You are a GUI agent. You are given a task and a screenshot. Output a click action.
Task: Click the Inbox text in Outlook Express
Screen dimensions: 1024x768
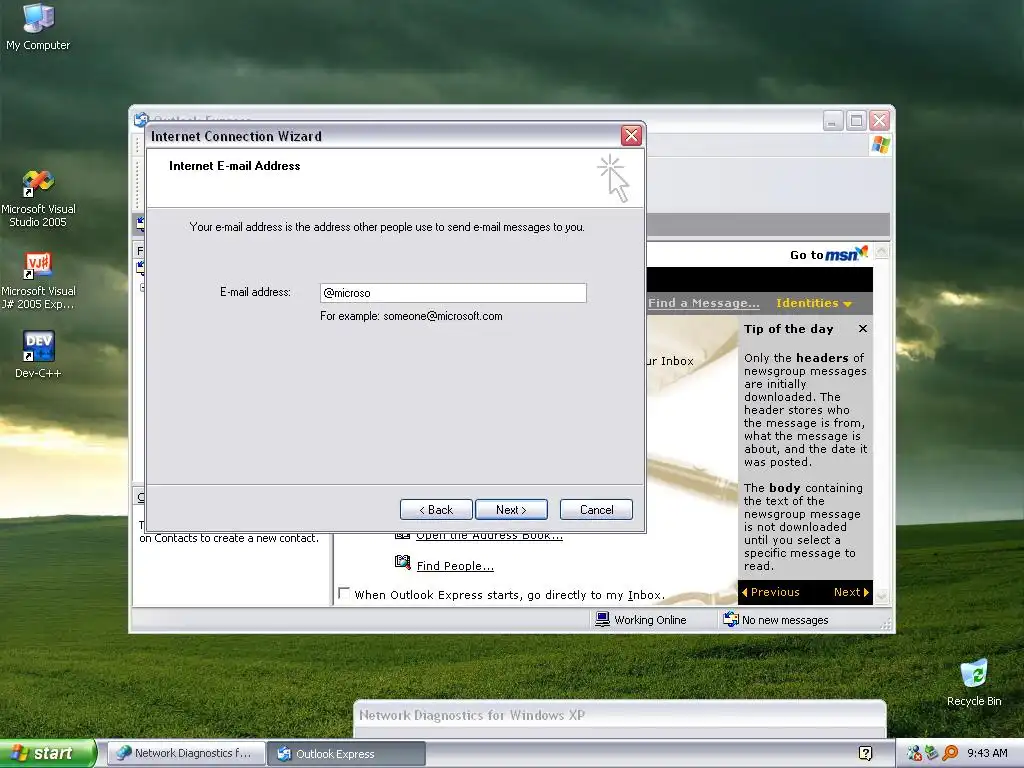[x=677, y=361]
